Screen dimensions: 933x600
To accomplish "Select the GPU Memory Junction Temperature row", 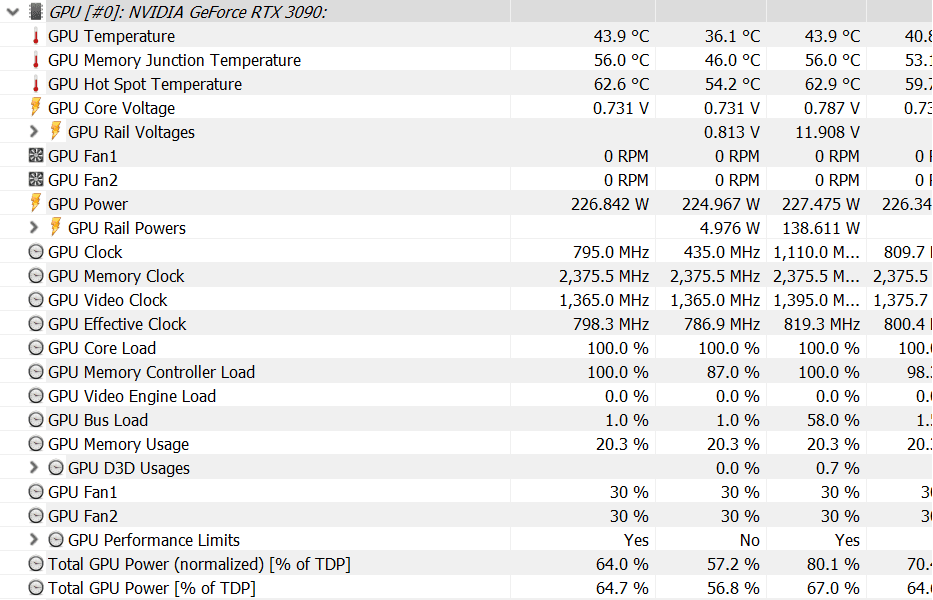I will pos(174,60).
